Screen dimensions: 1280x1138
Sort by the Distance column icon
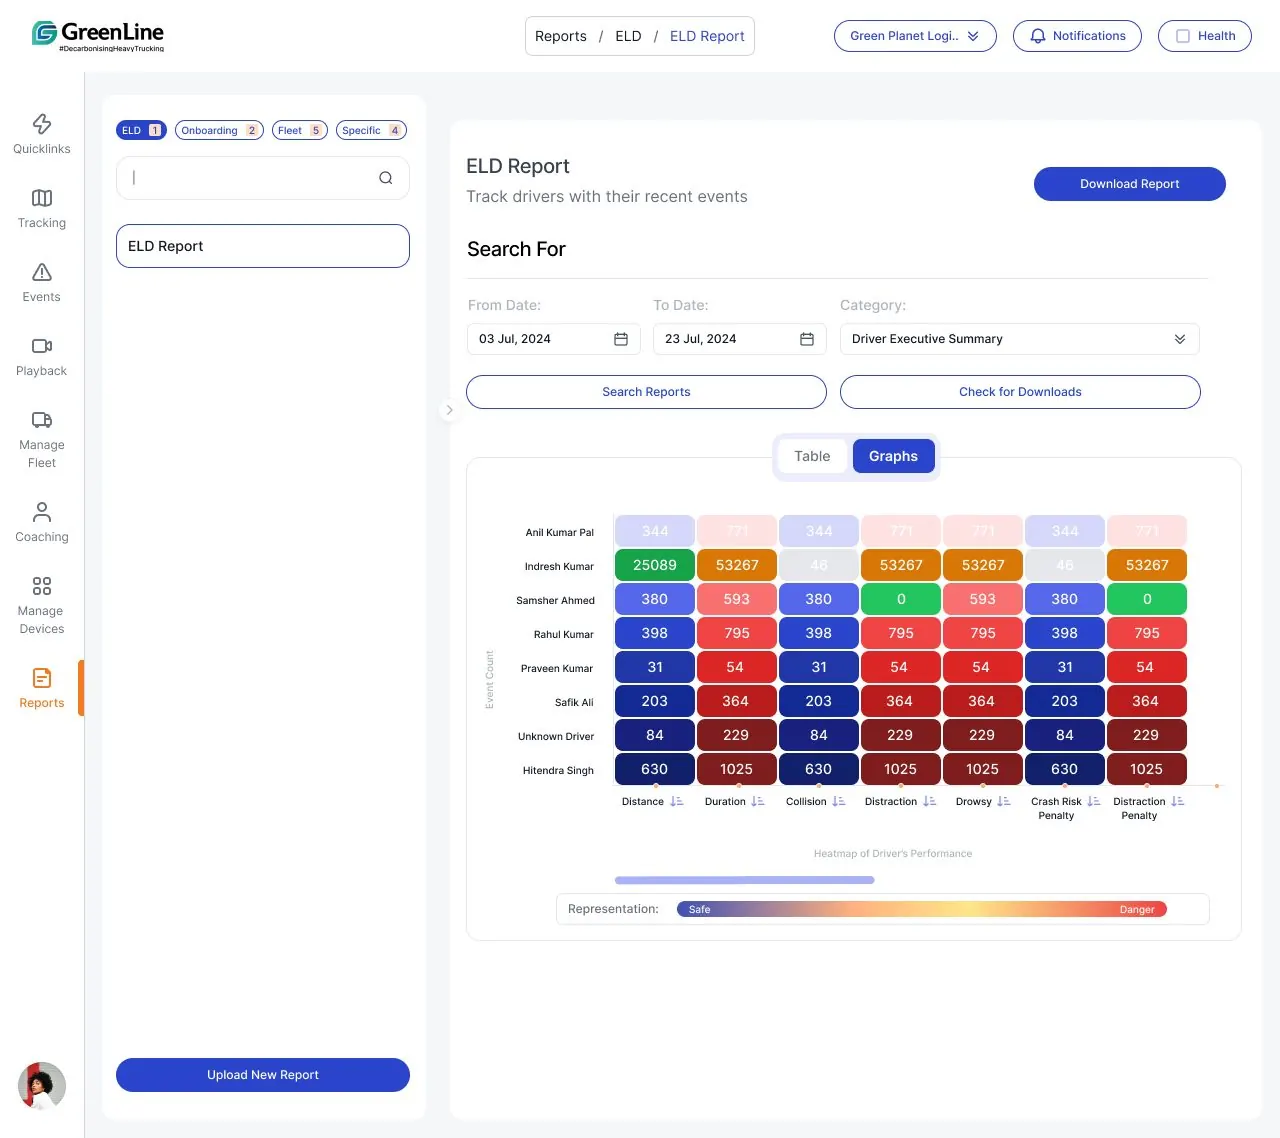677,802
